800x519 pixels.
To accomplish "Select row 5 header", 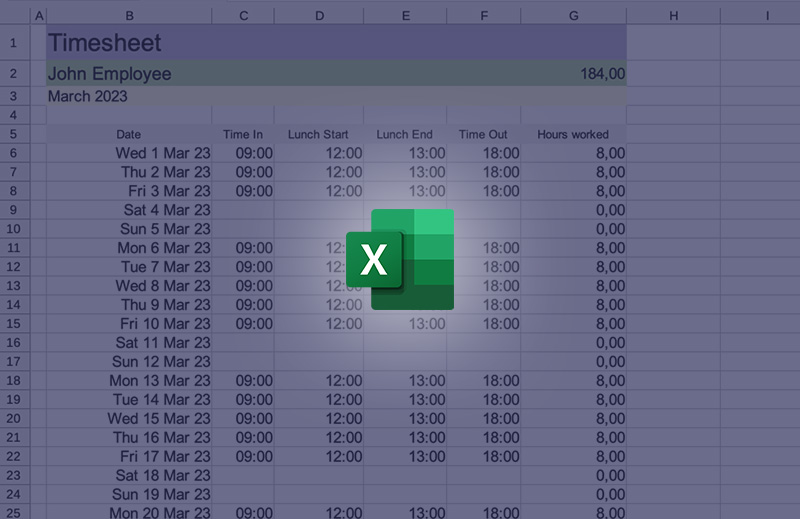I will [15, 134].
